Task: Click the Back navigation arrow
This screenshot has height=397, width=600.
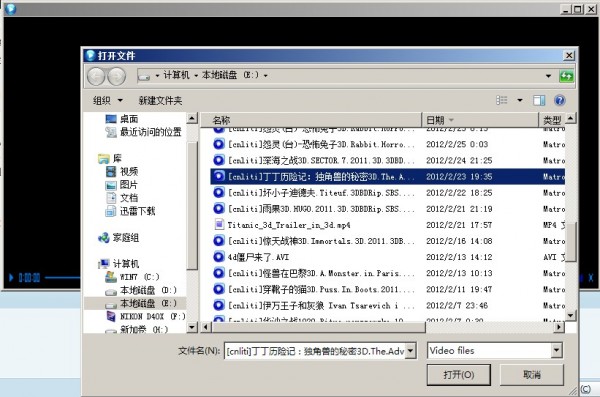Action: [96, 76]
